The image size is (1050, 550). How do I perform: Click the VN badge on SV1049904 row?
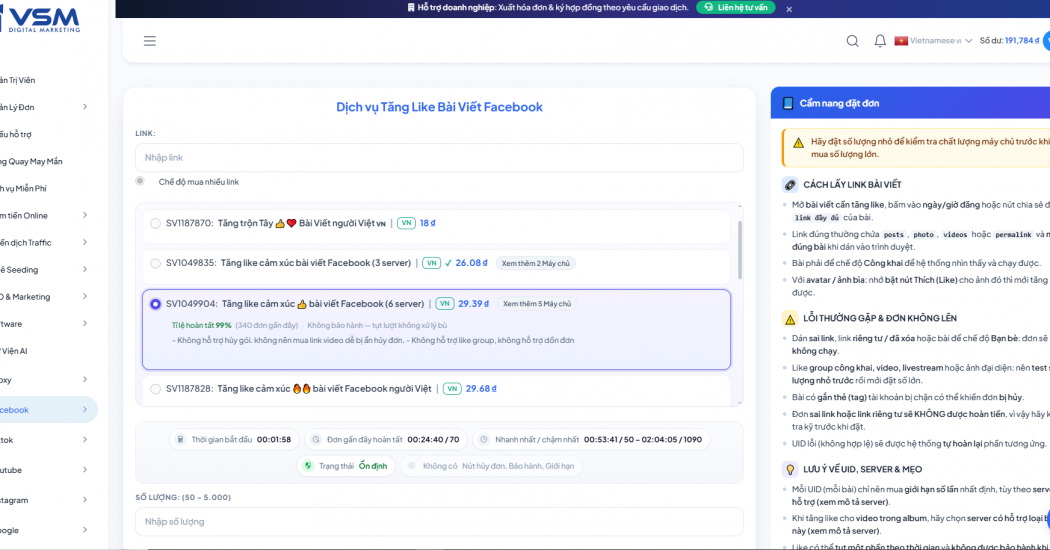coord(445,303)
